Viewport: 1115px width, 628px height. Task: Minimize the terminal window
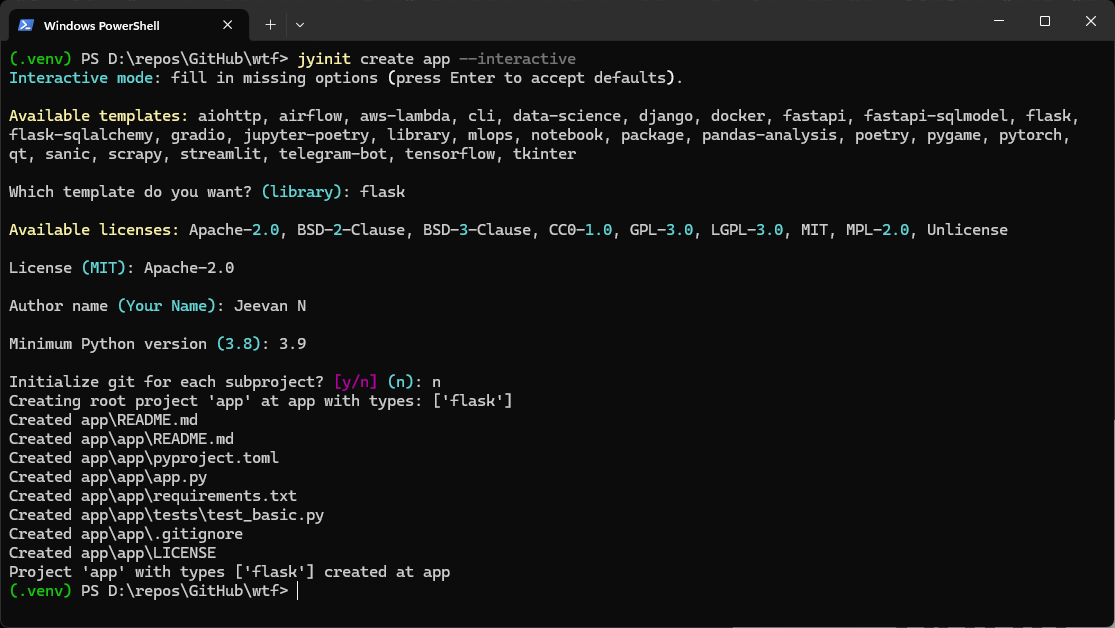click(x=998, y=21)
